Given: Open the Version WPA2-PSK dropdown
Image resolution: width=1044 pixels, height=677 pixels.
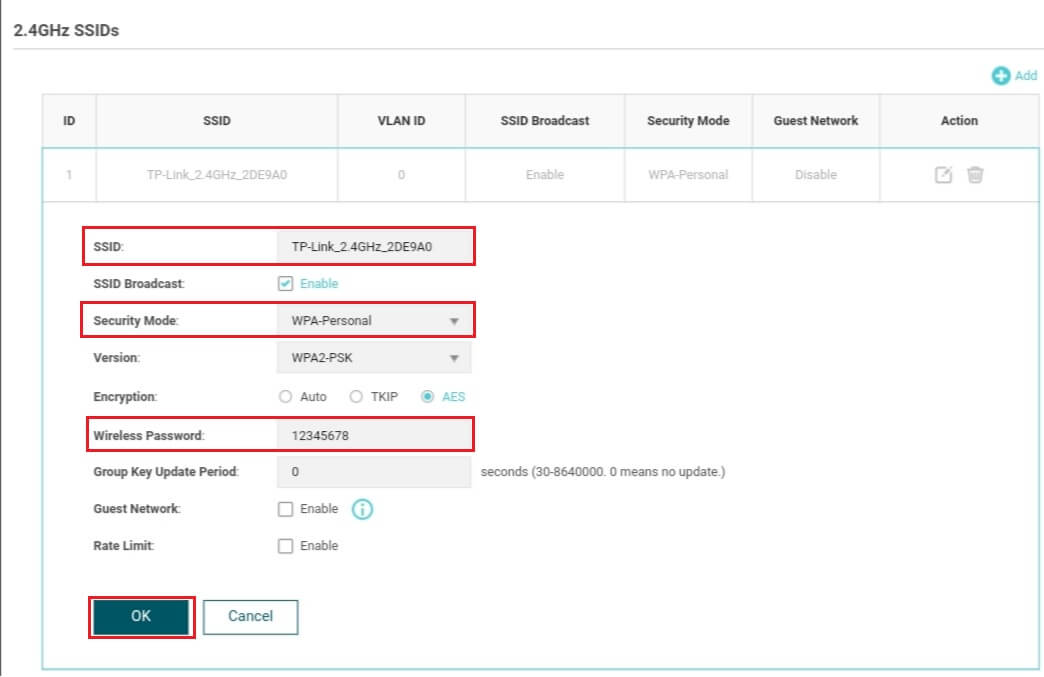Looking at the screenshot, I should 373,358.
